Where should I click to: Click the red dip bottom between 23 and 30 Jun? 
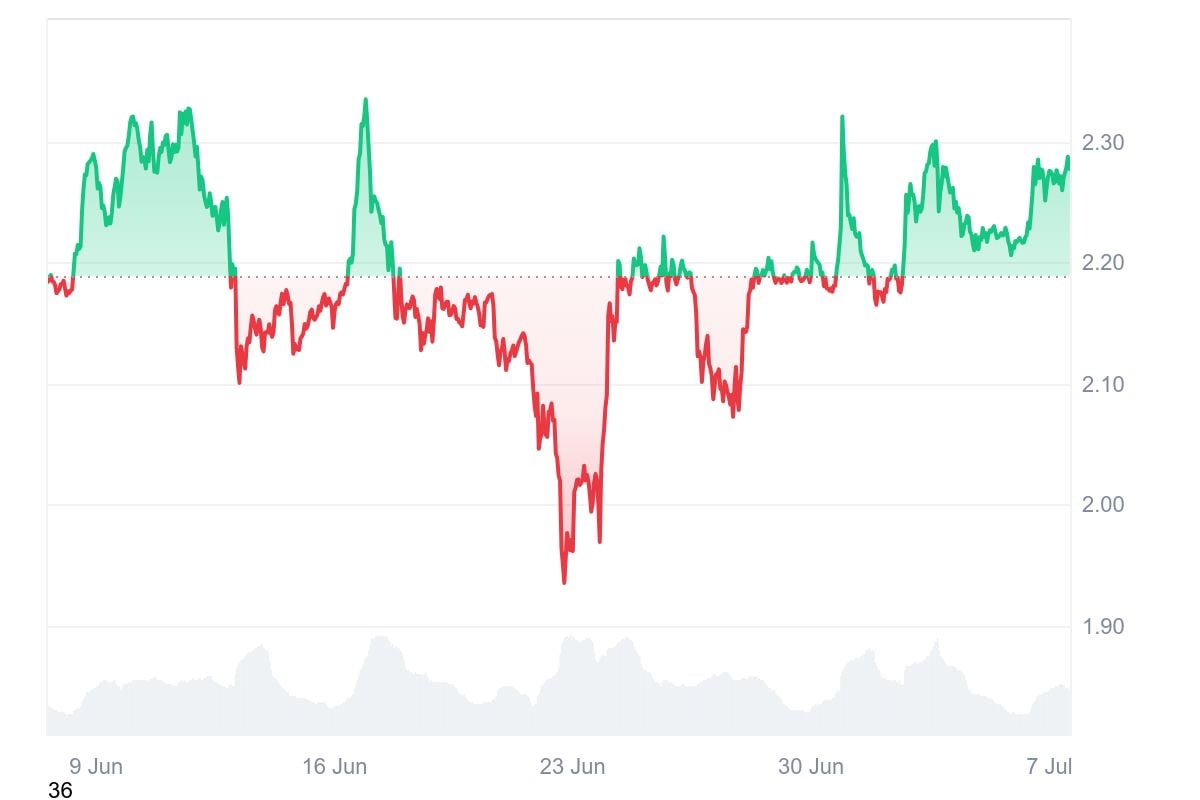click(733, 415)
